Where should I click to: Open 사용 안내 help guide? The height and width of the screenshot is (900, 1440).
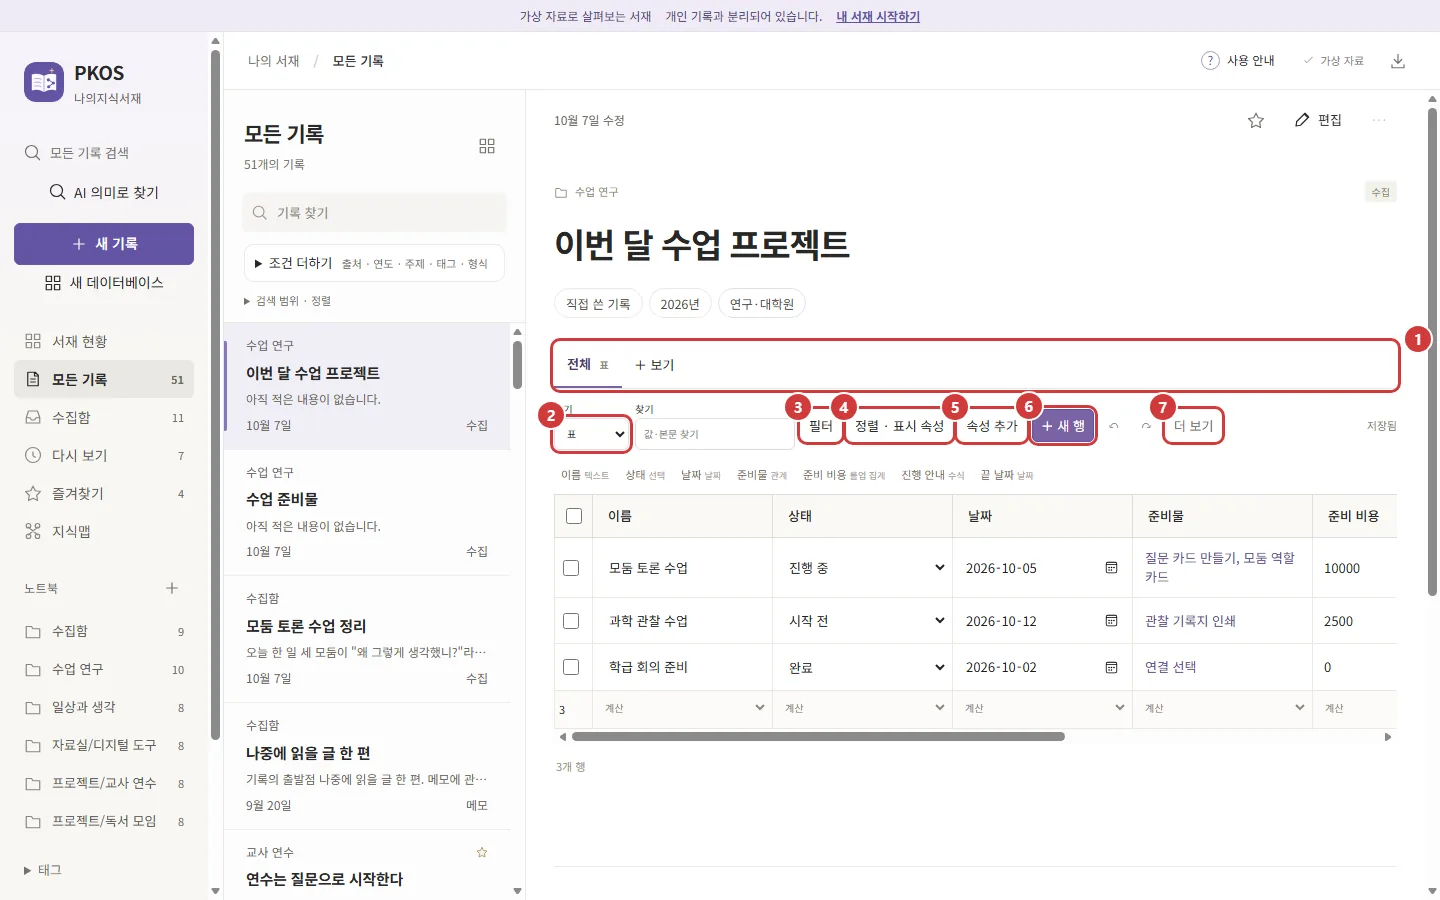(1238, 60)
